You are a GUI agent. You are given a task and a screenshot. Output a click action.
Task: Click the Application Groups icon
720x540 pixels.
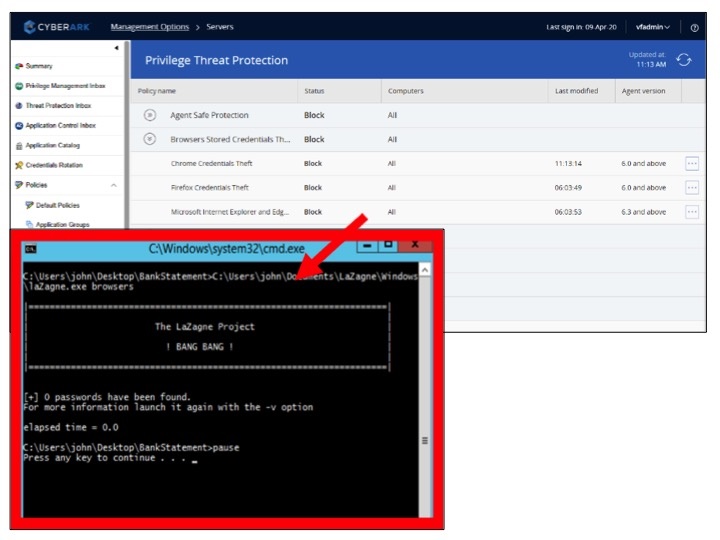29,224
